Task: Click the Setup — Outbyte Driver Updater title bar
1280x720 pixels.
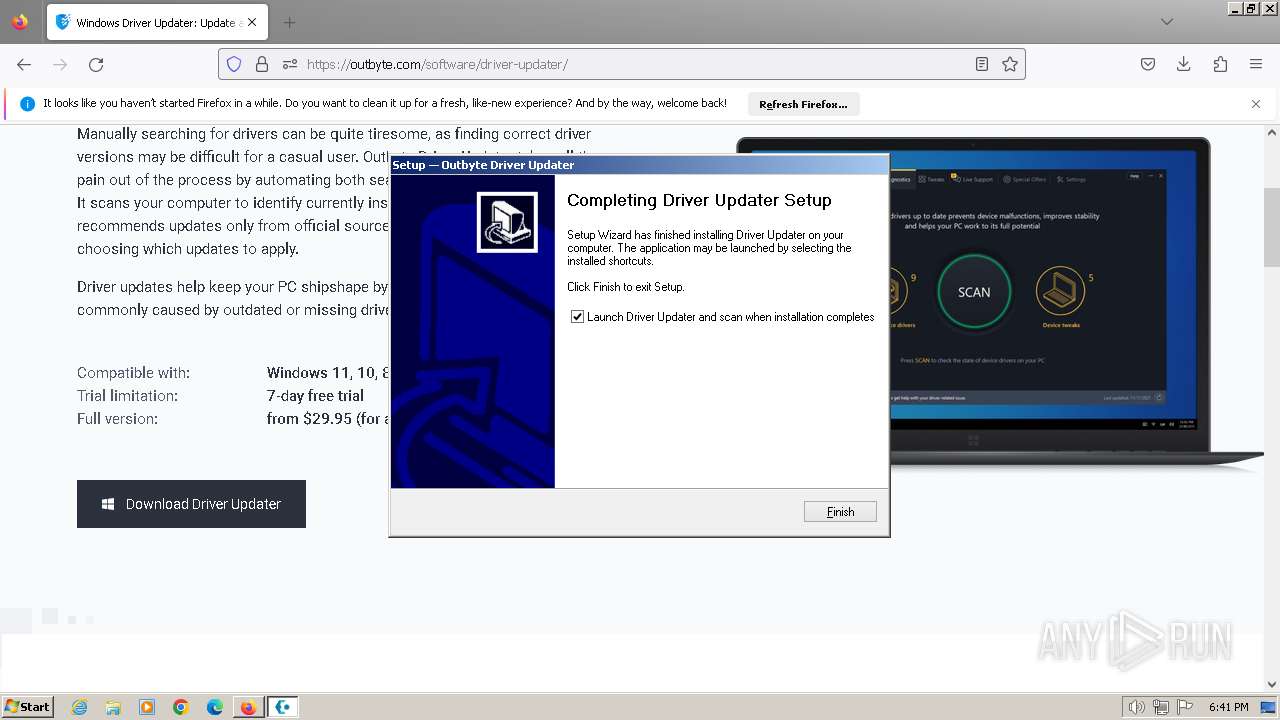Action: pos(638,165)
